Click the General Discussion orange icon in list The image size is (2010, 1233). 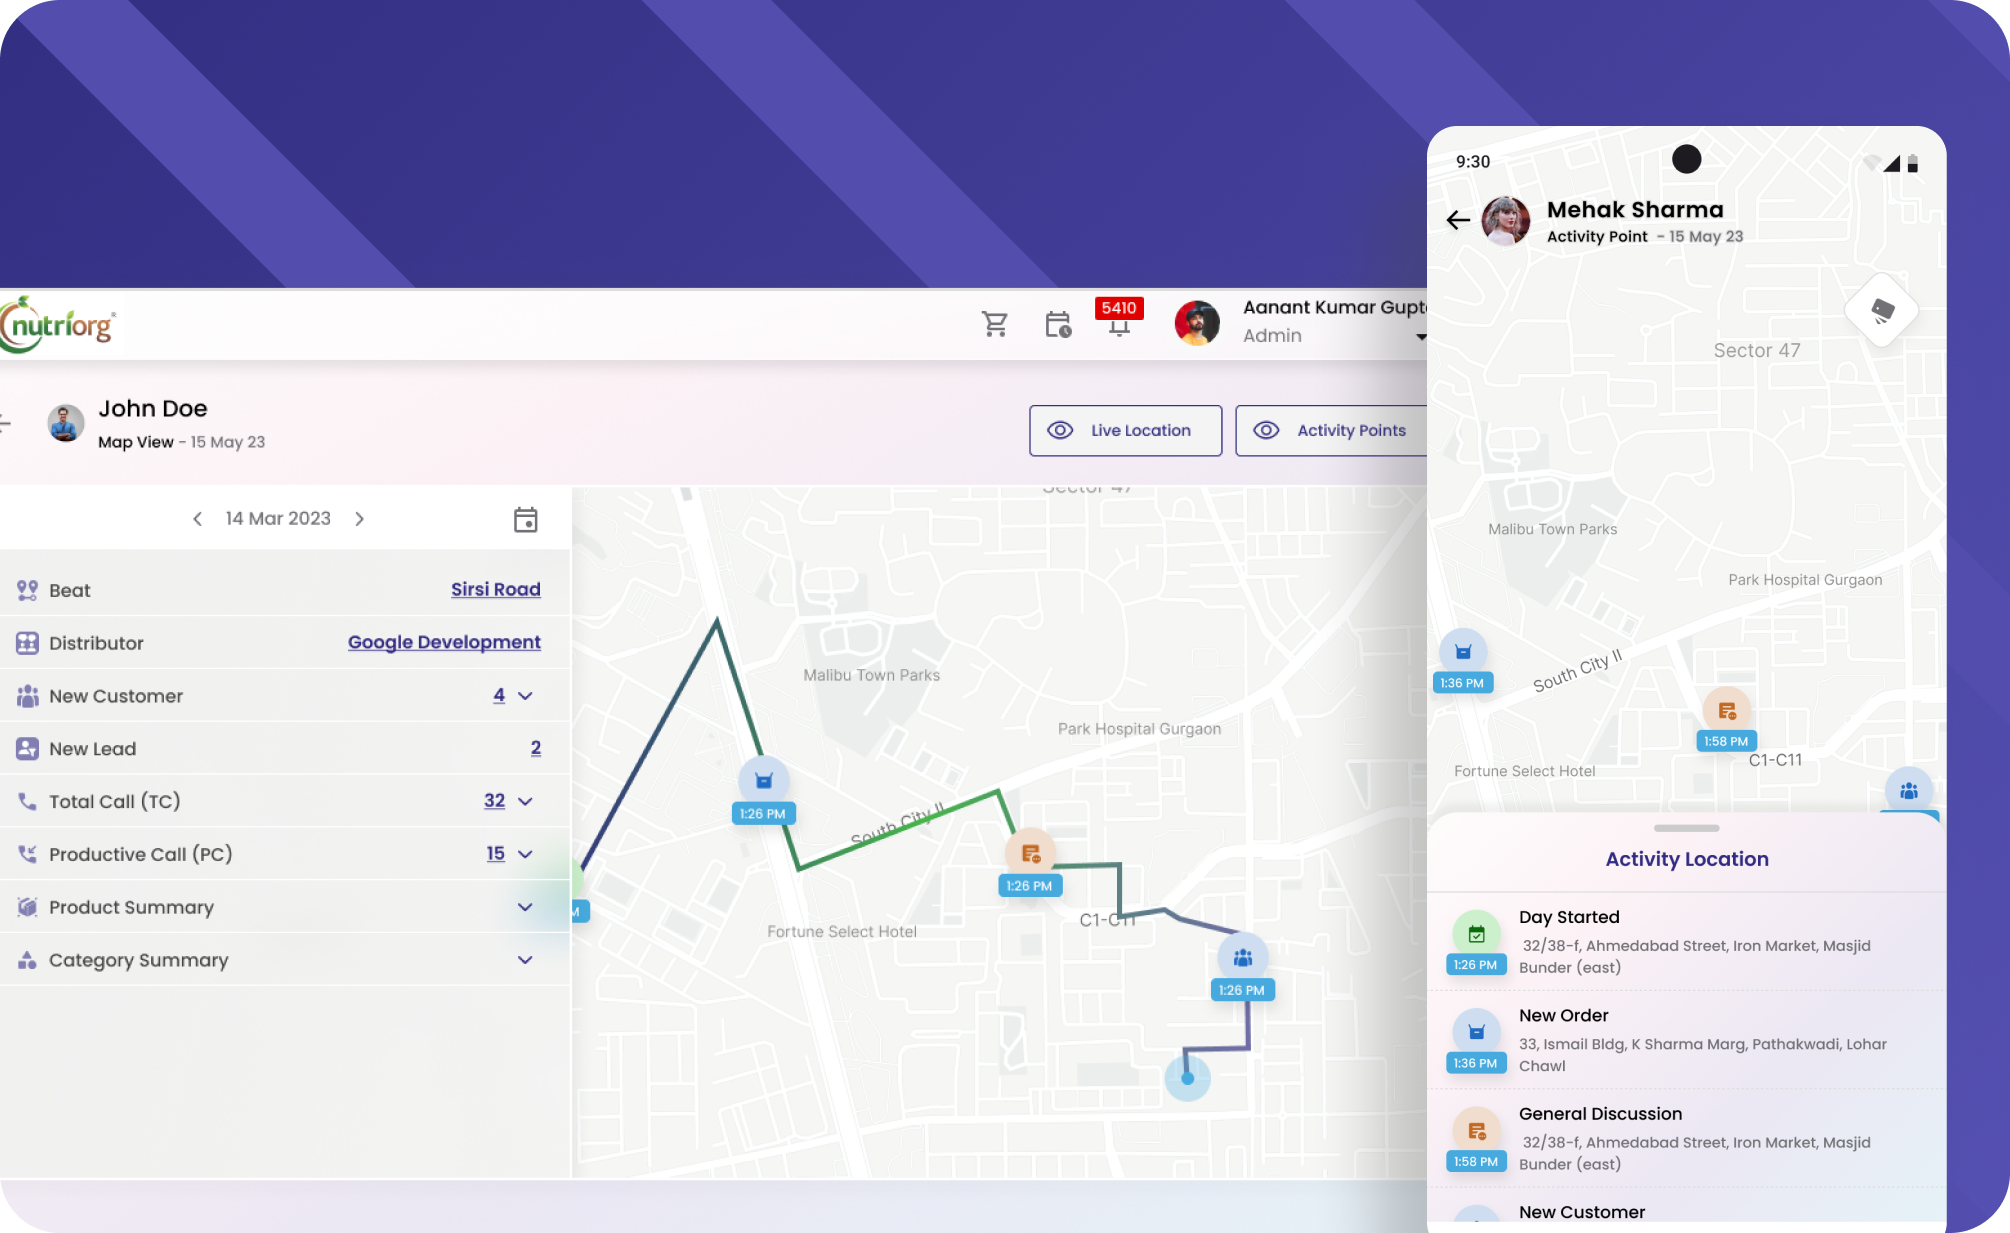(x=1476, y=1131)
